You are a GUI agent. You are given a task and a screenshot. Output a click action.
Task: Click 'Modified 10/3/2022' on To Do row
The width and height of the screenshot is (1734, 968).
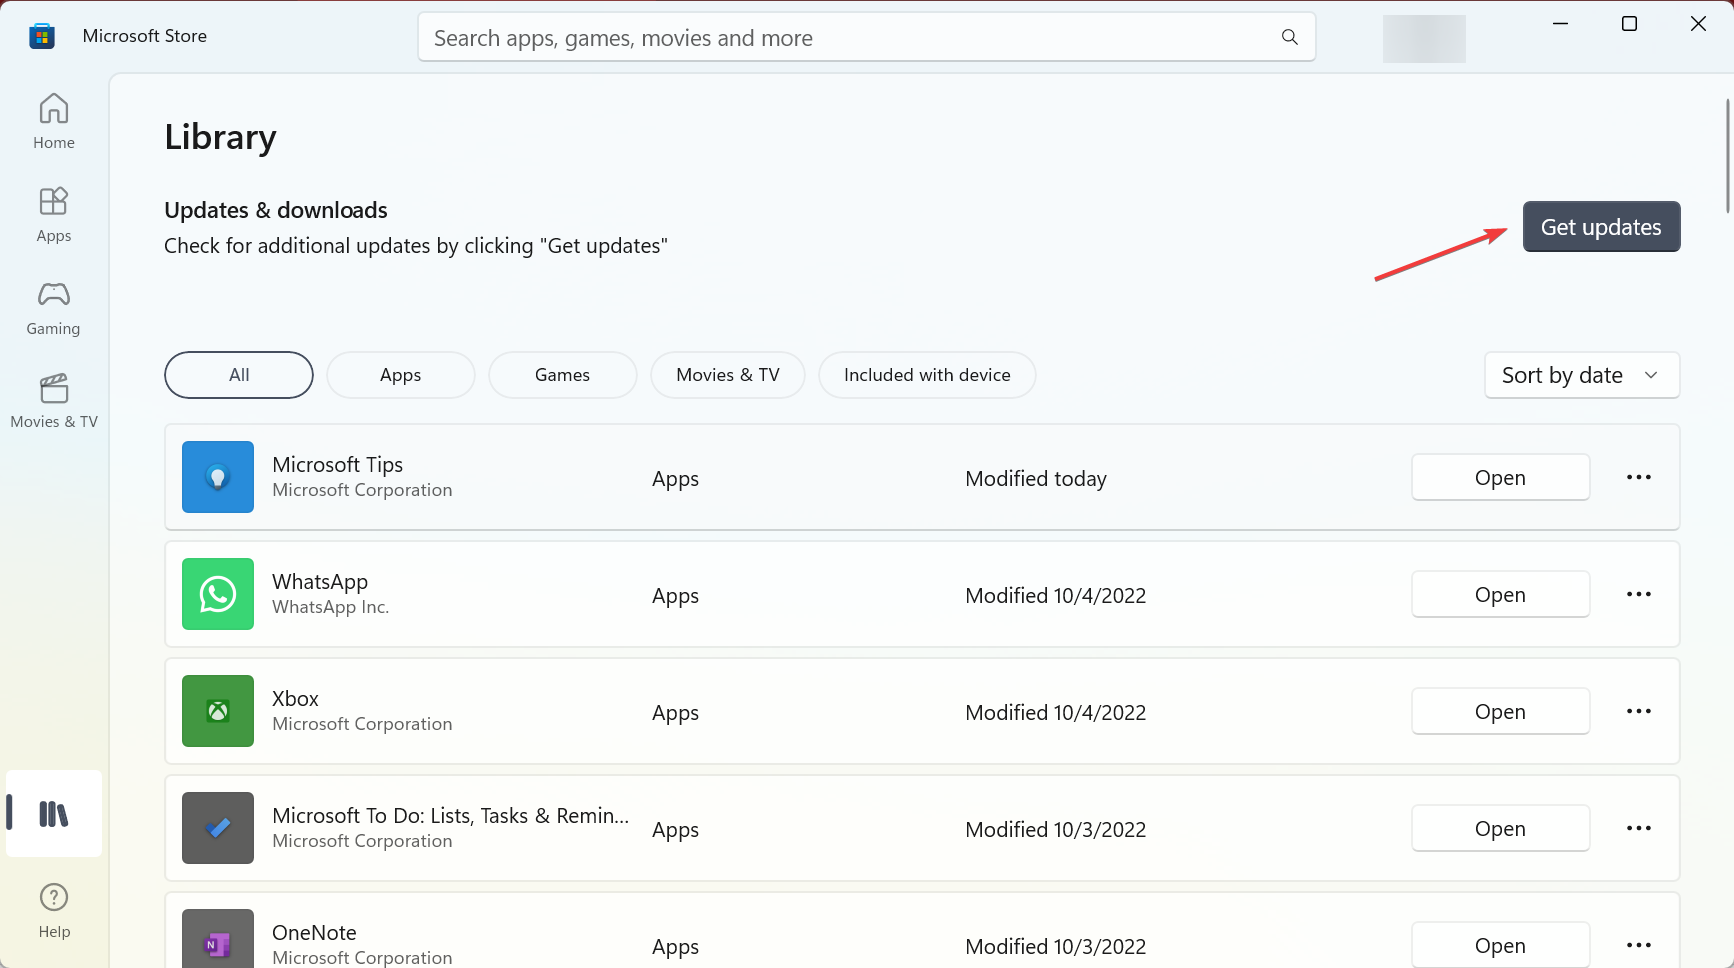coord(1056,829)
